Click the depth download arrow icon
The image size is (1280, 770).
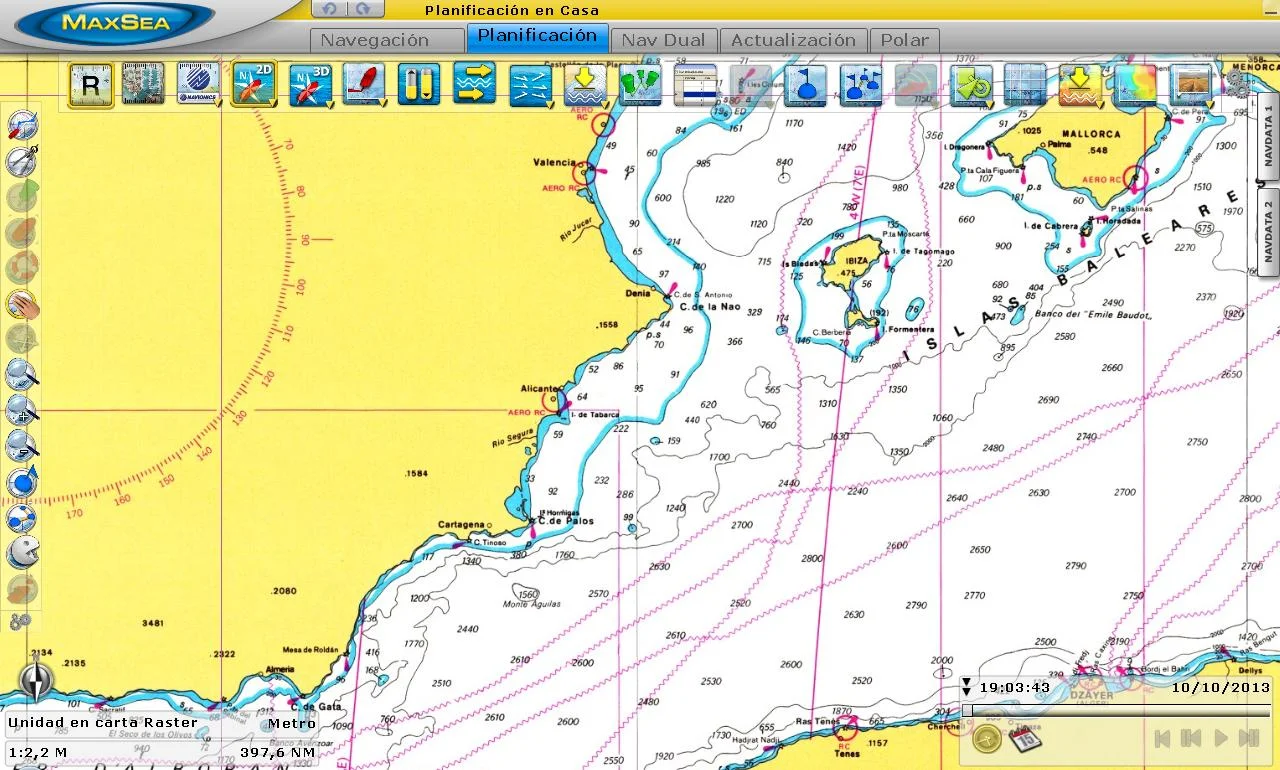click(584, 84)
